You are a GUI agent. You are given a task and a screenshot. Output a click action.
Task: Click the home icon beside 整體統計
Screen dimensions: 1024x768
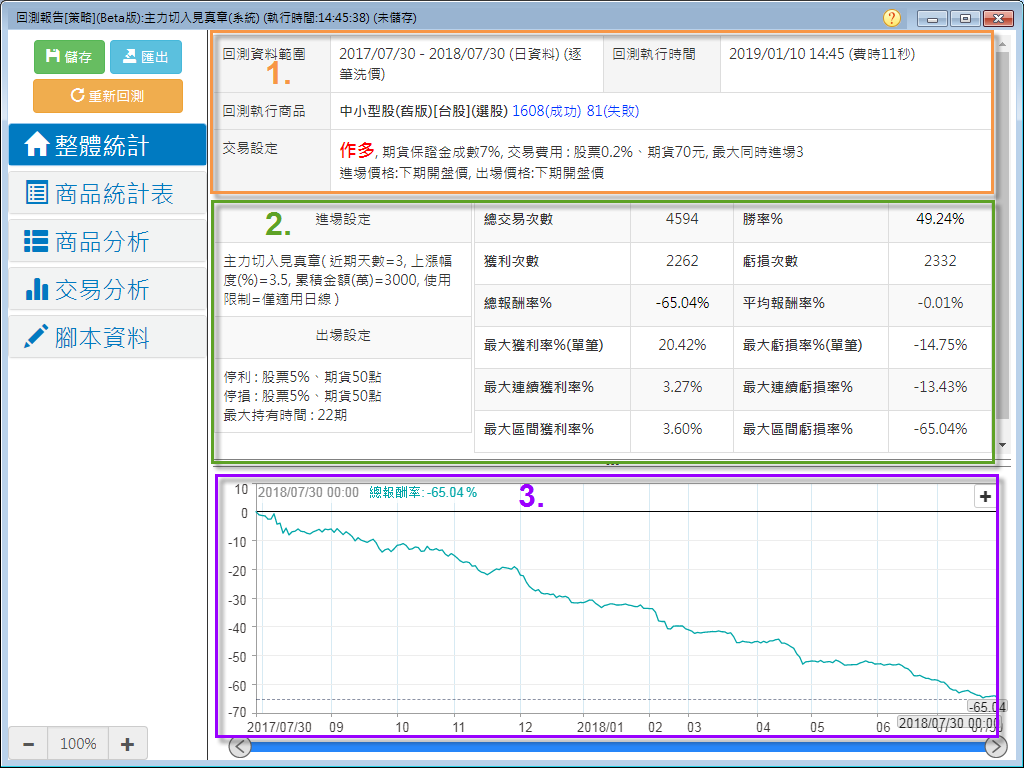coord(36,146)
